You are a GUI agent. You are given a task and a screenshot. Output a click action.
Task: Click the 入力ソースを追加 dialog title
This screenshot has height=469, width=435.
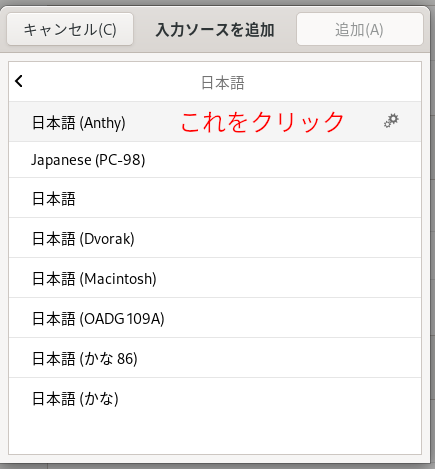[x=215, y=30]
